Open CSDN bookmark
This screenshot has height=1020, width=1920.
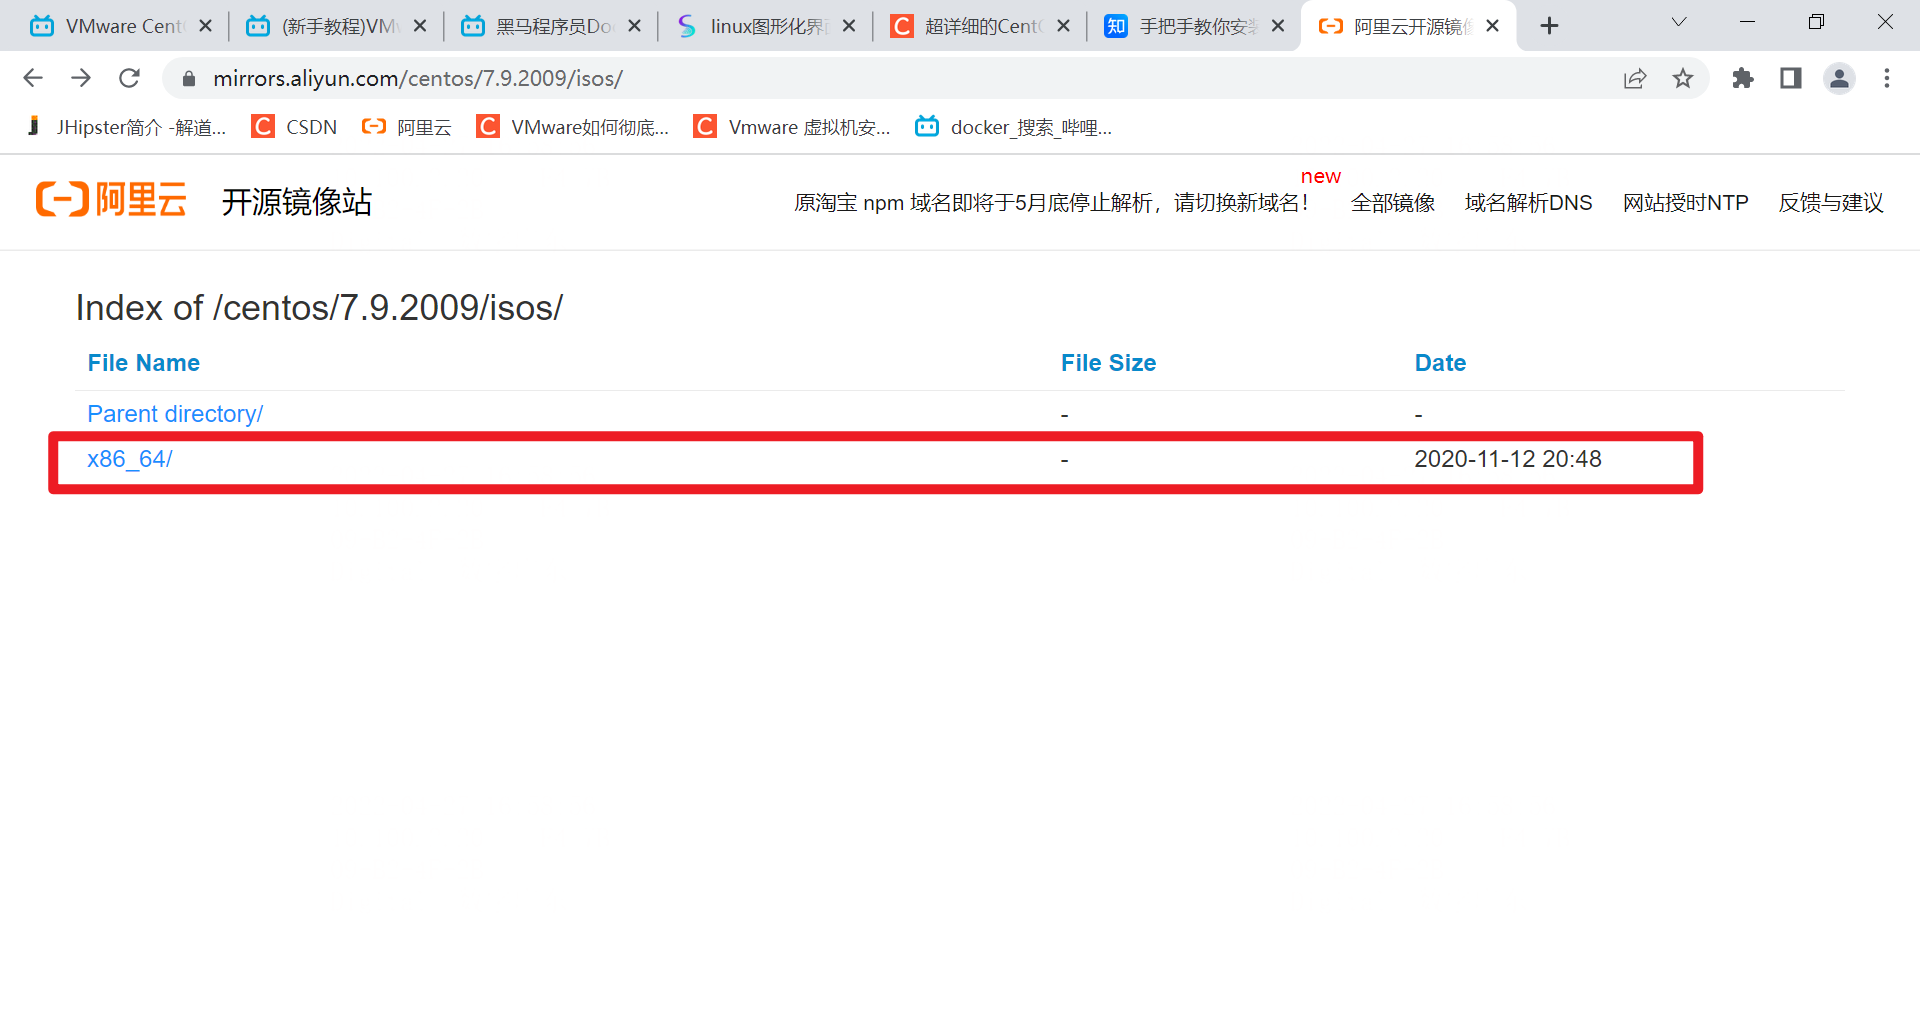(x=295, y=127)
